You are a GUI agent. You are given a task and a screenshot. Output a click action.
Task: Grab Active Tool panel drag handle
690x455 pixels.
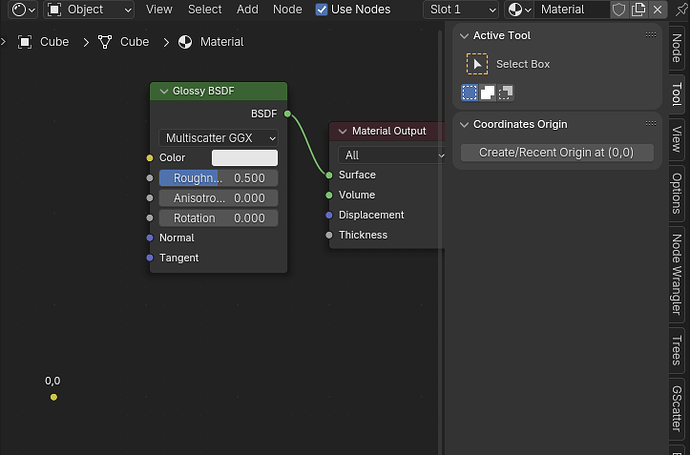[651, 35]
